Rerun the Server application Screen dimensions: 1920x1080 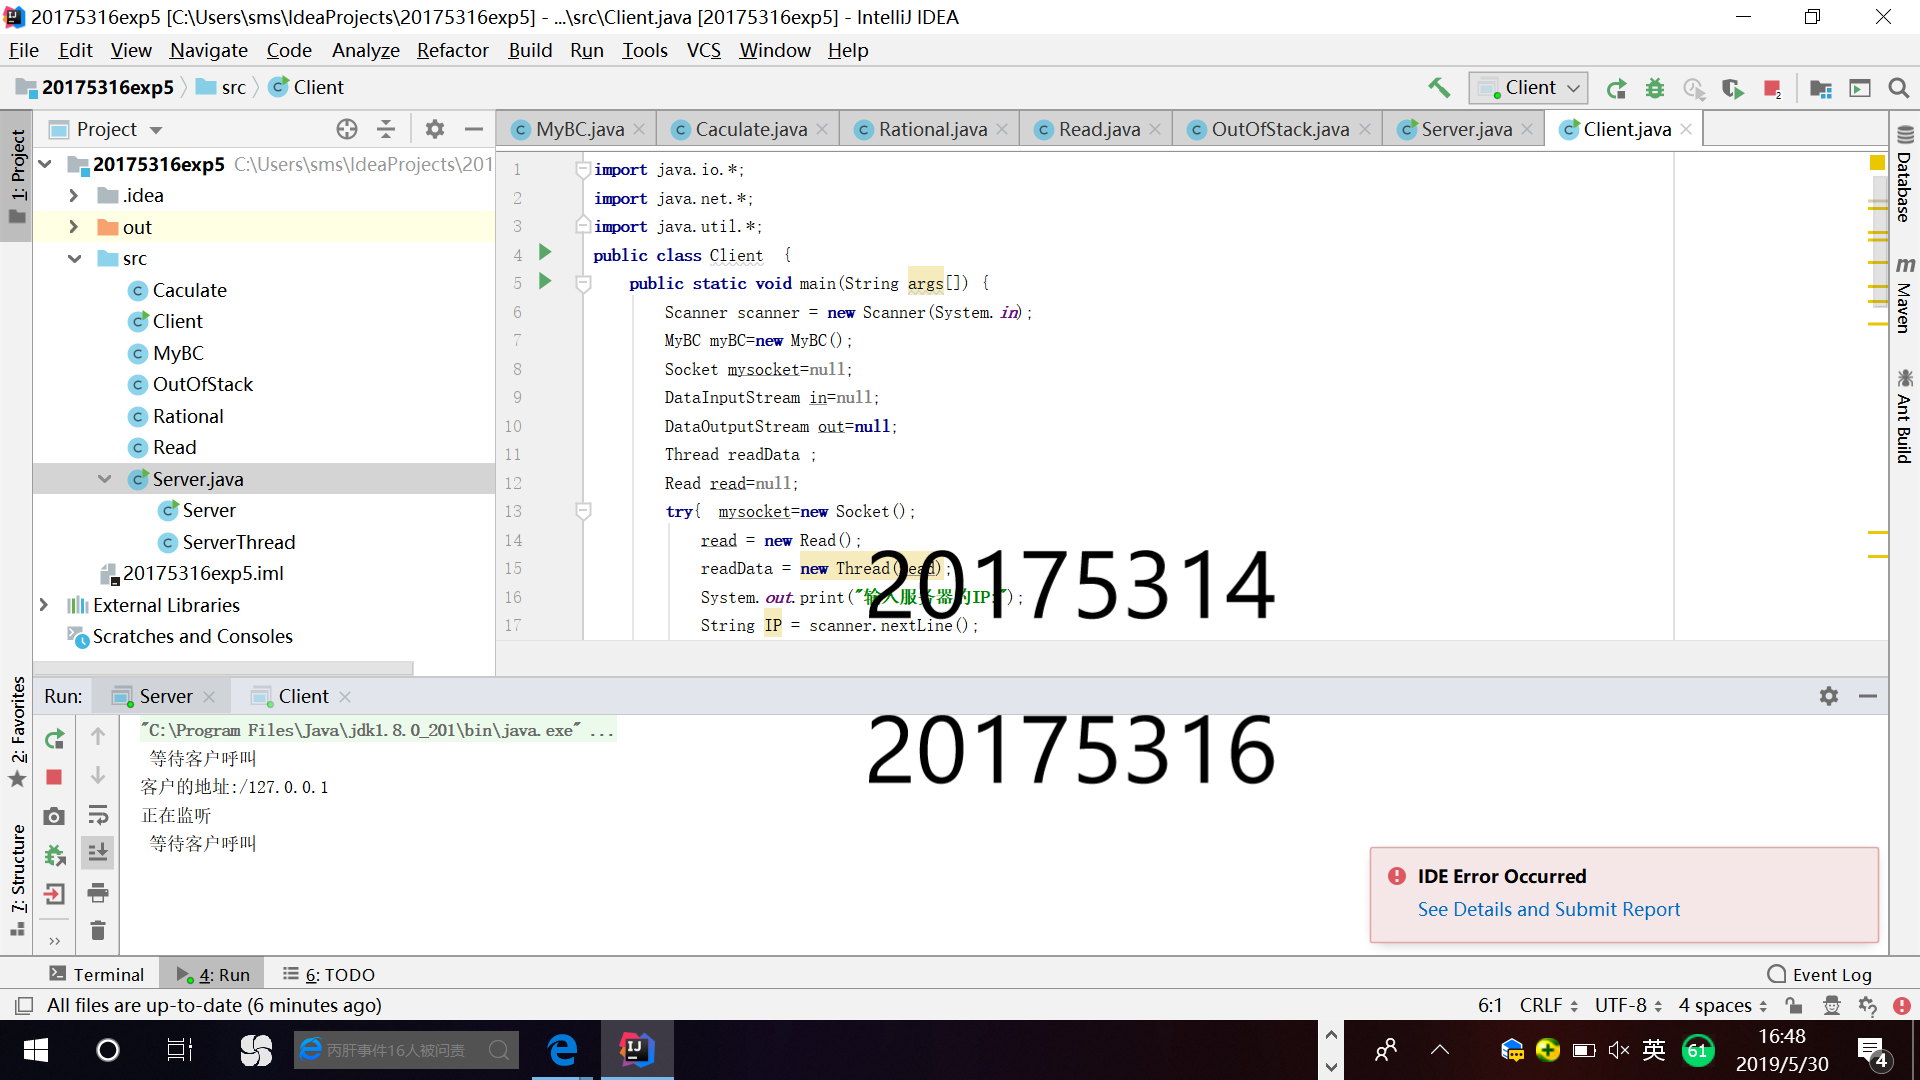[54, 737]
